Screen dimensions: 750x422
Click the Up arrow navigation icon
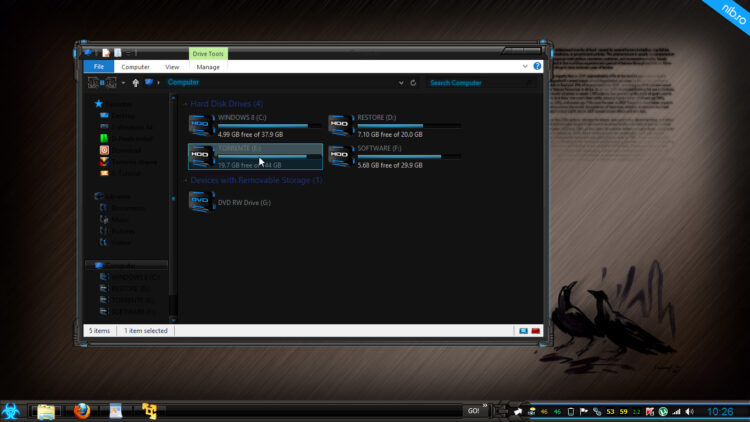pyautogui.click(x=136, y=82)
